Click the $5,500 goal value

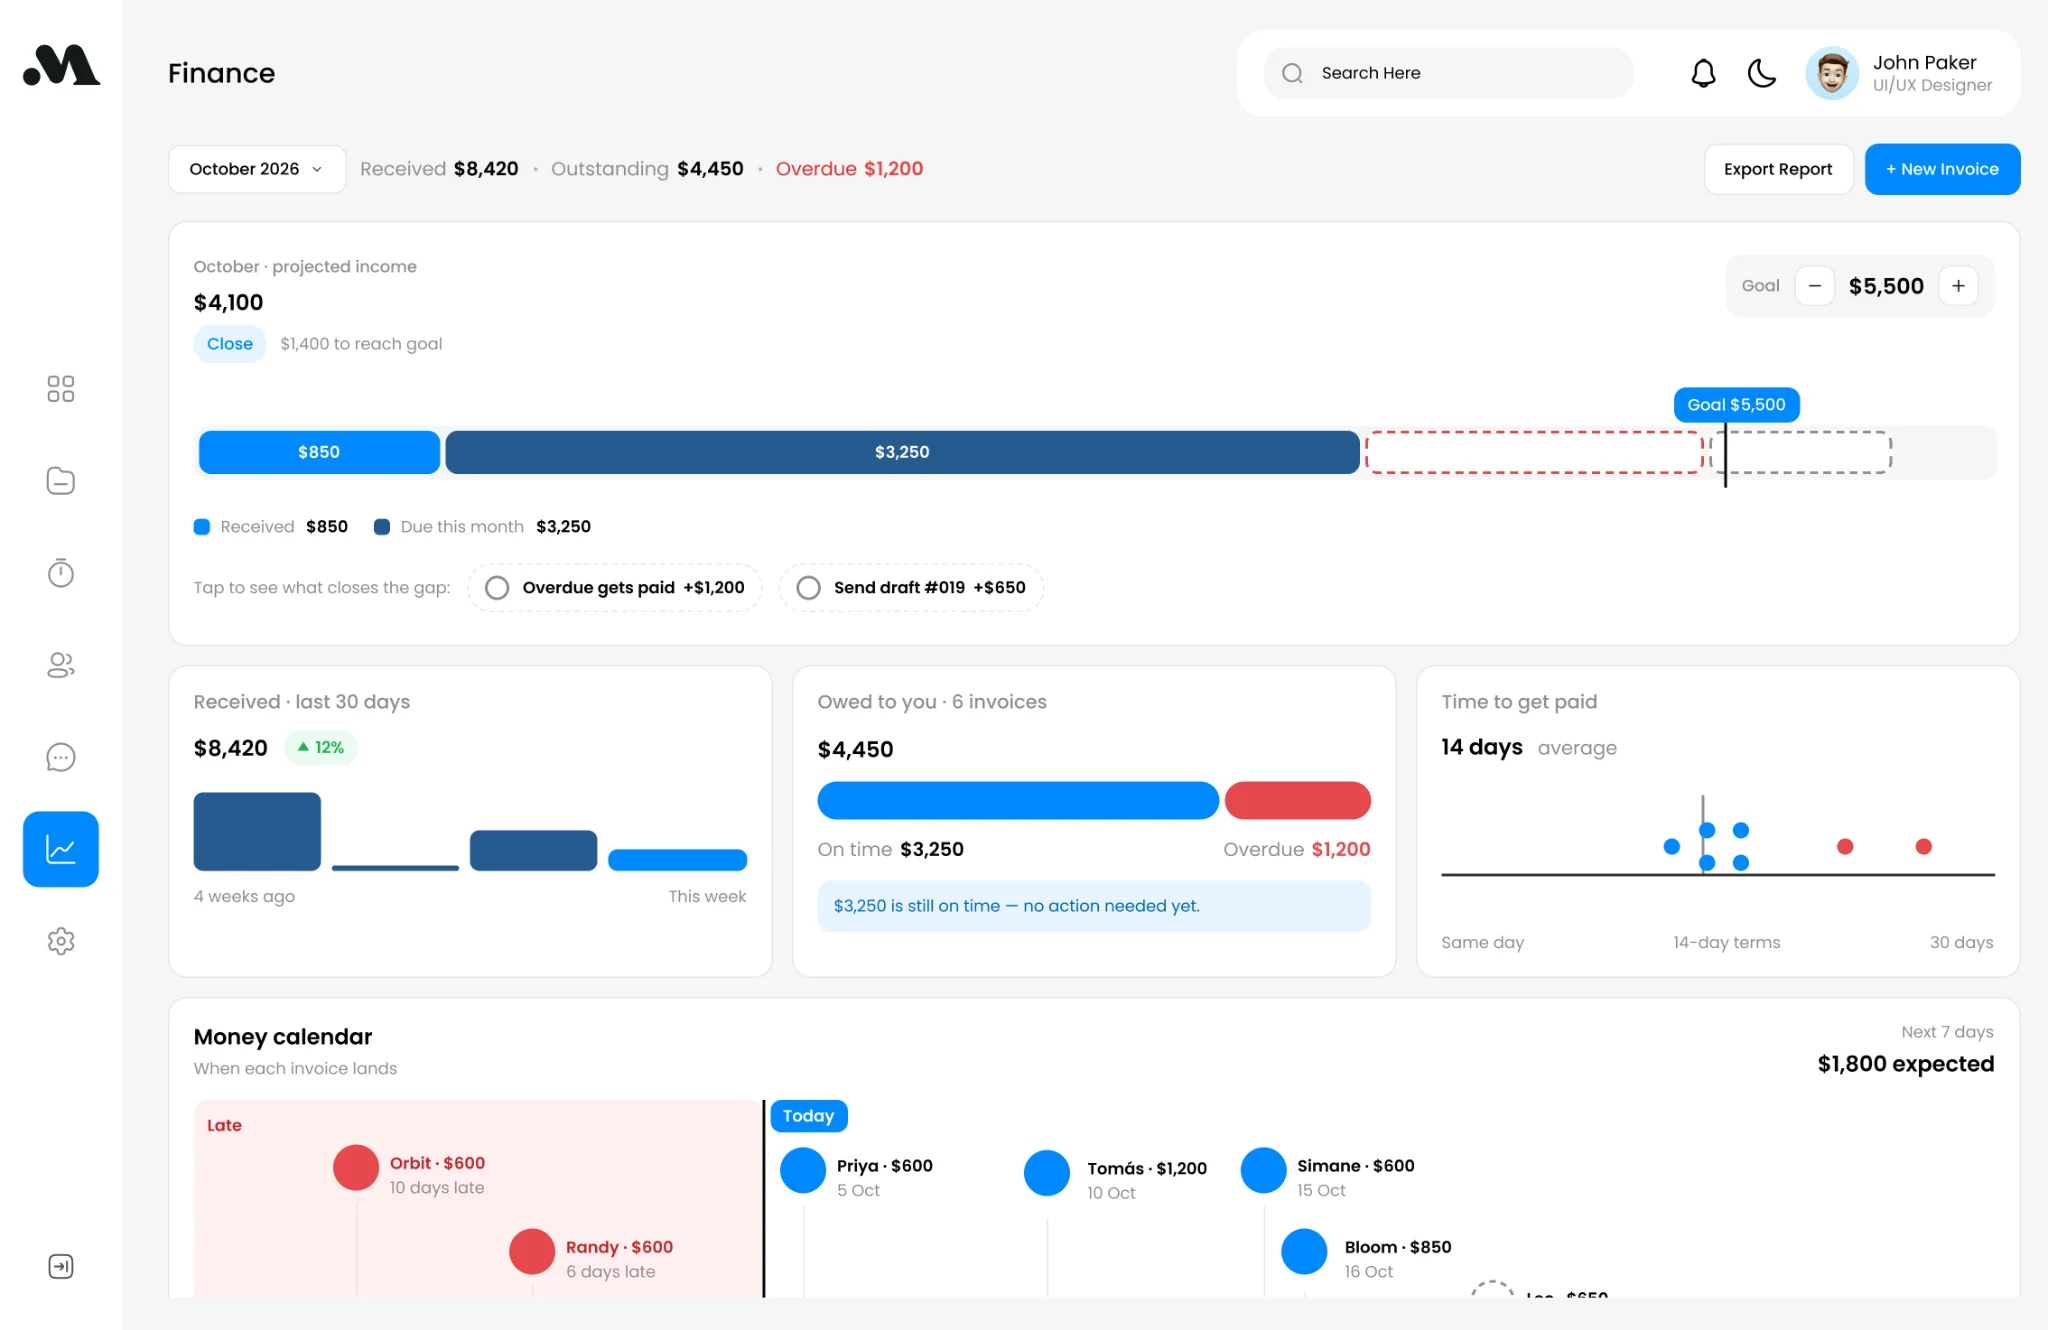click(1886, 286)
